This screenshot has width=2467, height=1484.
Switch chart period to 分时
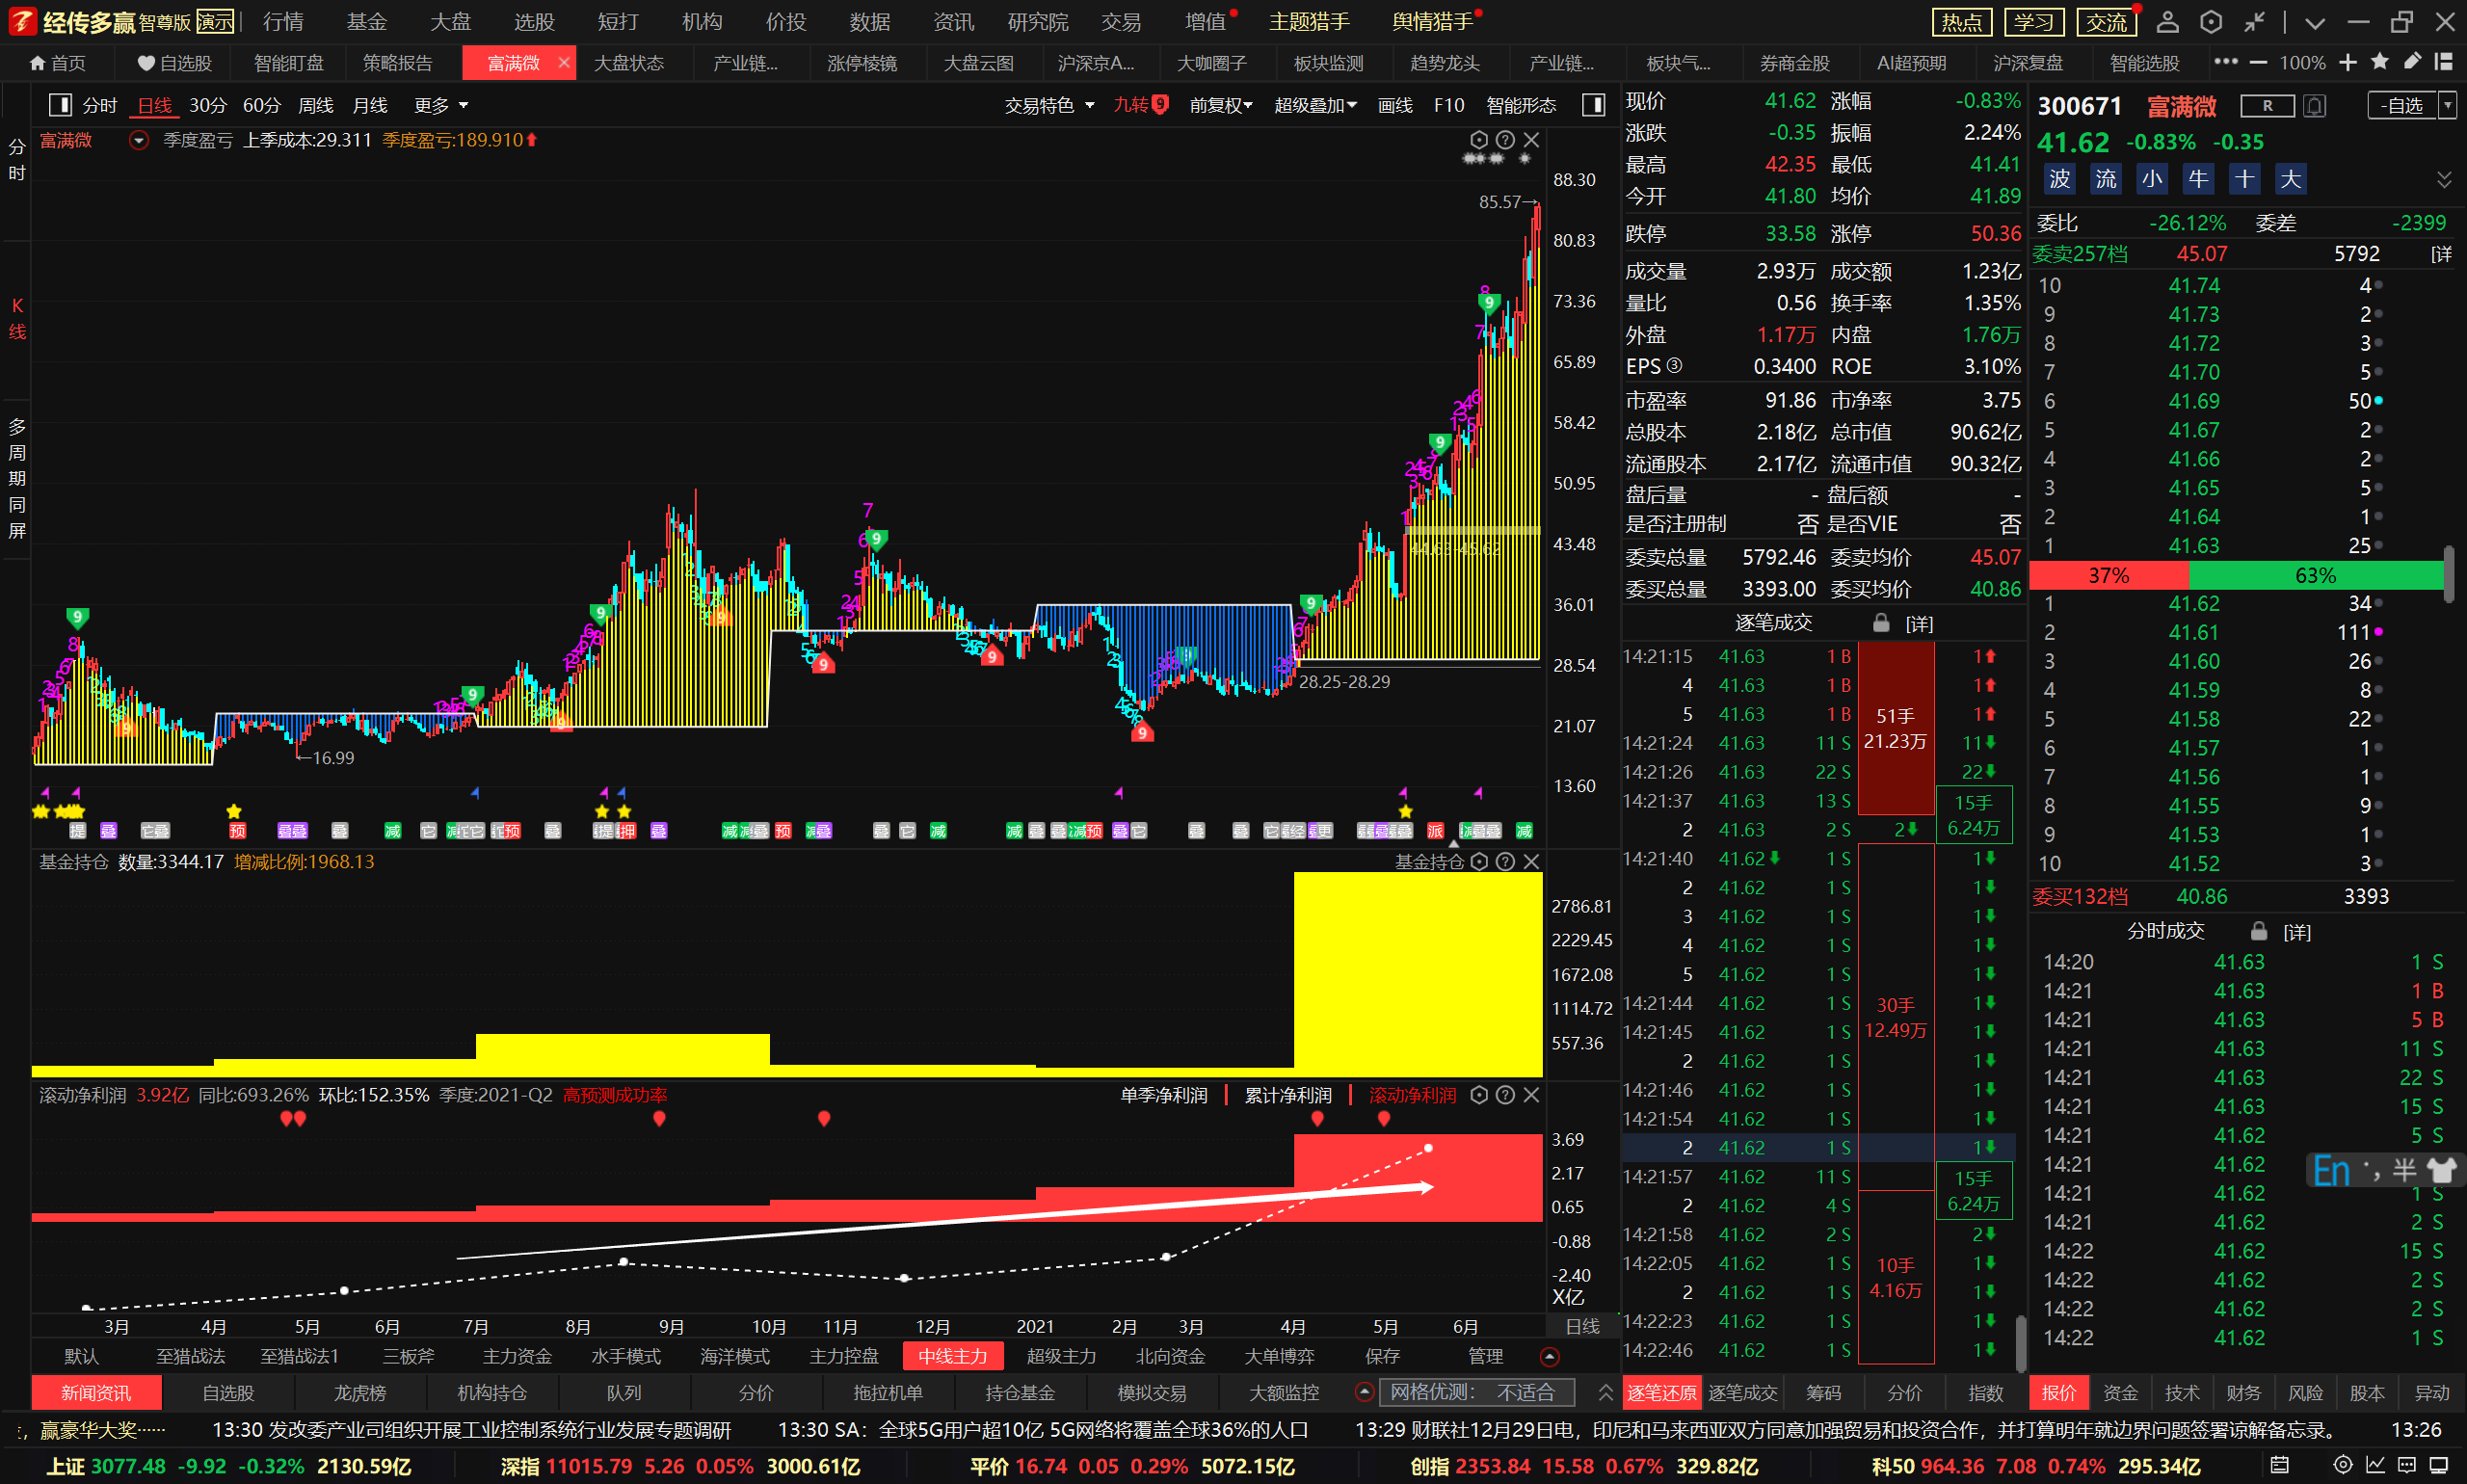(100, 105)
